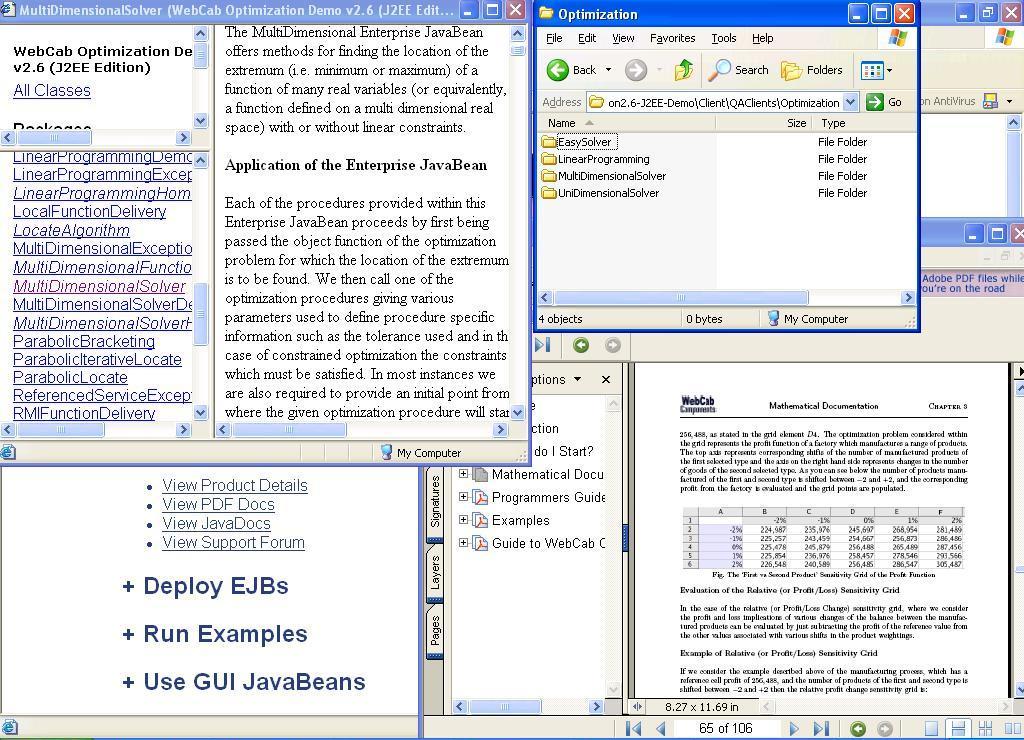Switch to the Pages side tab
The height and width of the screenshot is (740, 1024).
pos(436,630)
